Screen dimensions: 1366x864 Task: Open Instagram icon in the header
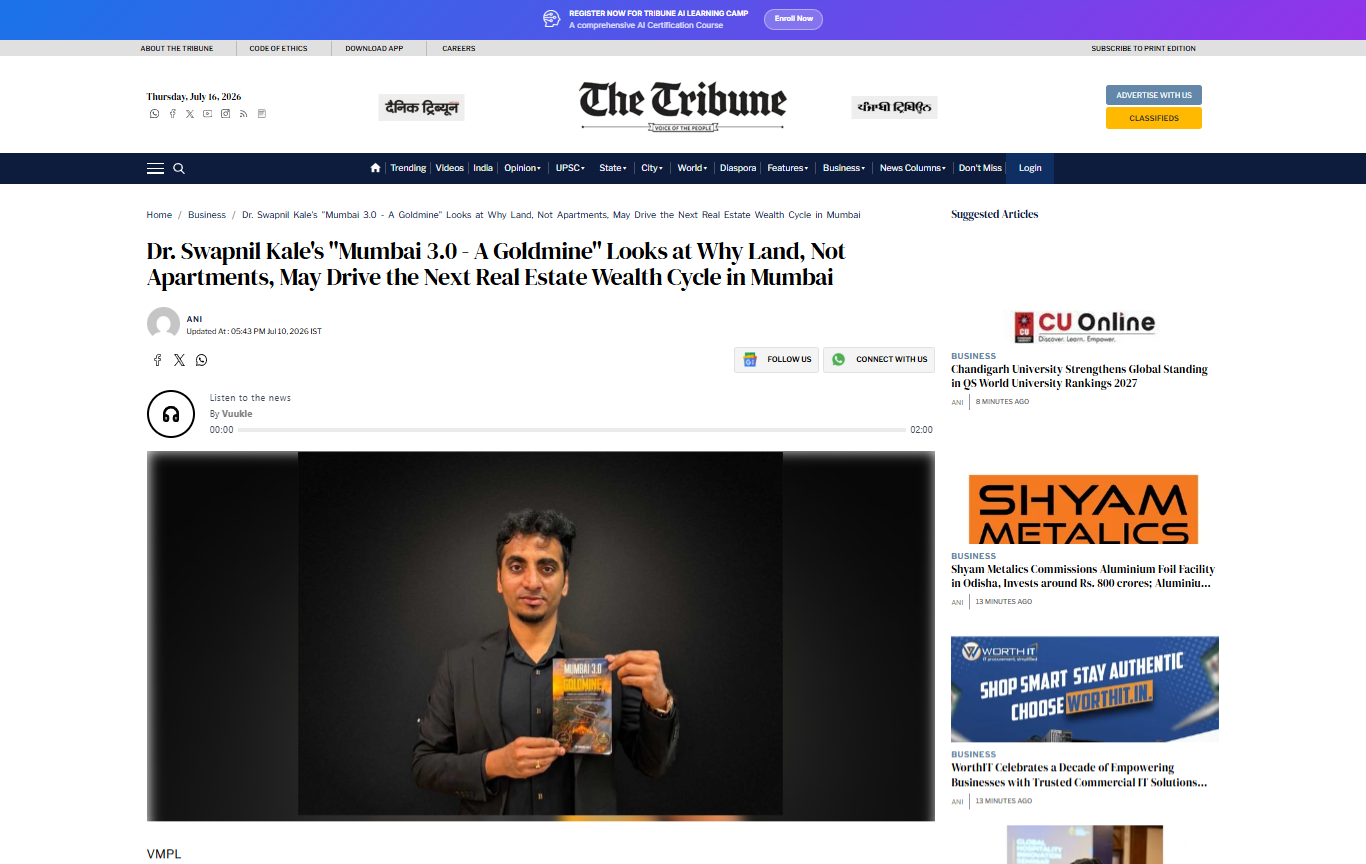click(x=226, y=114)
